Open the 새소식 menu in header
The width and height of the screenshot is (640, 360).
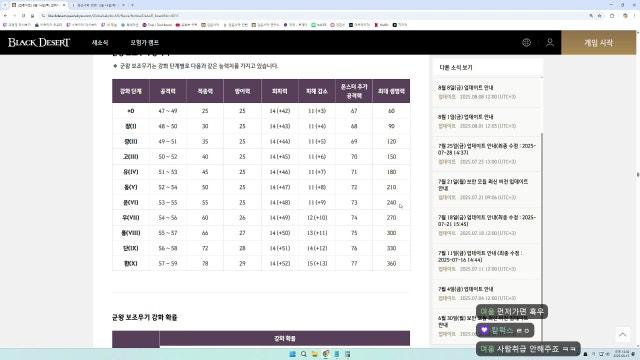100,42
